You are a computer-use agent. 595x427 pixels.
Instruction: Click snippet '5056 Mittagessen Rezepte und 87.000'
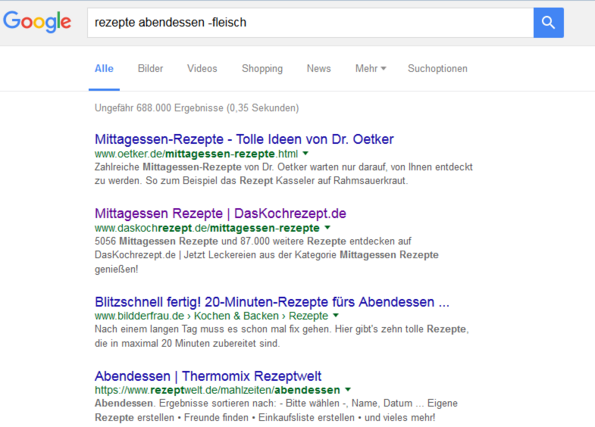[x=266, y=255]
